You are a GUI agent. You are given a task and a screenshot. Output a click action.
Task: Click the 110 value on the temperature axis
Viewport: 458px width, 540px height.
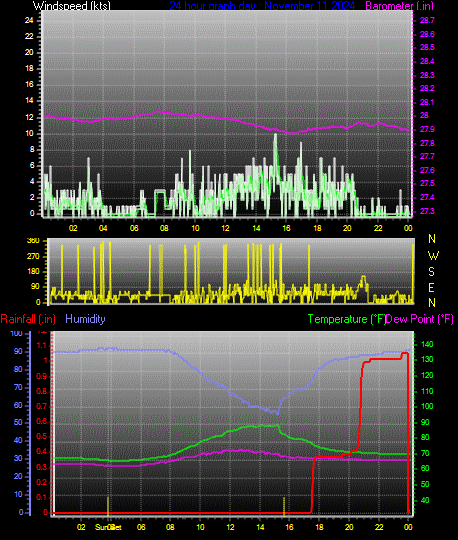tap(427, 391)
